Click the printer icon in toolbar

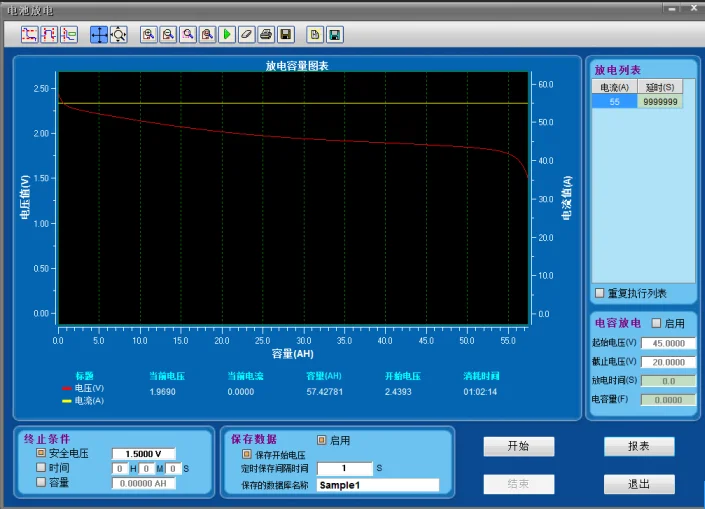266,34
